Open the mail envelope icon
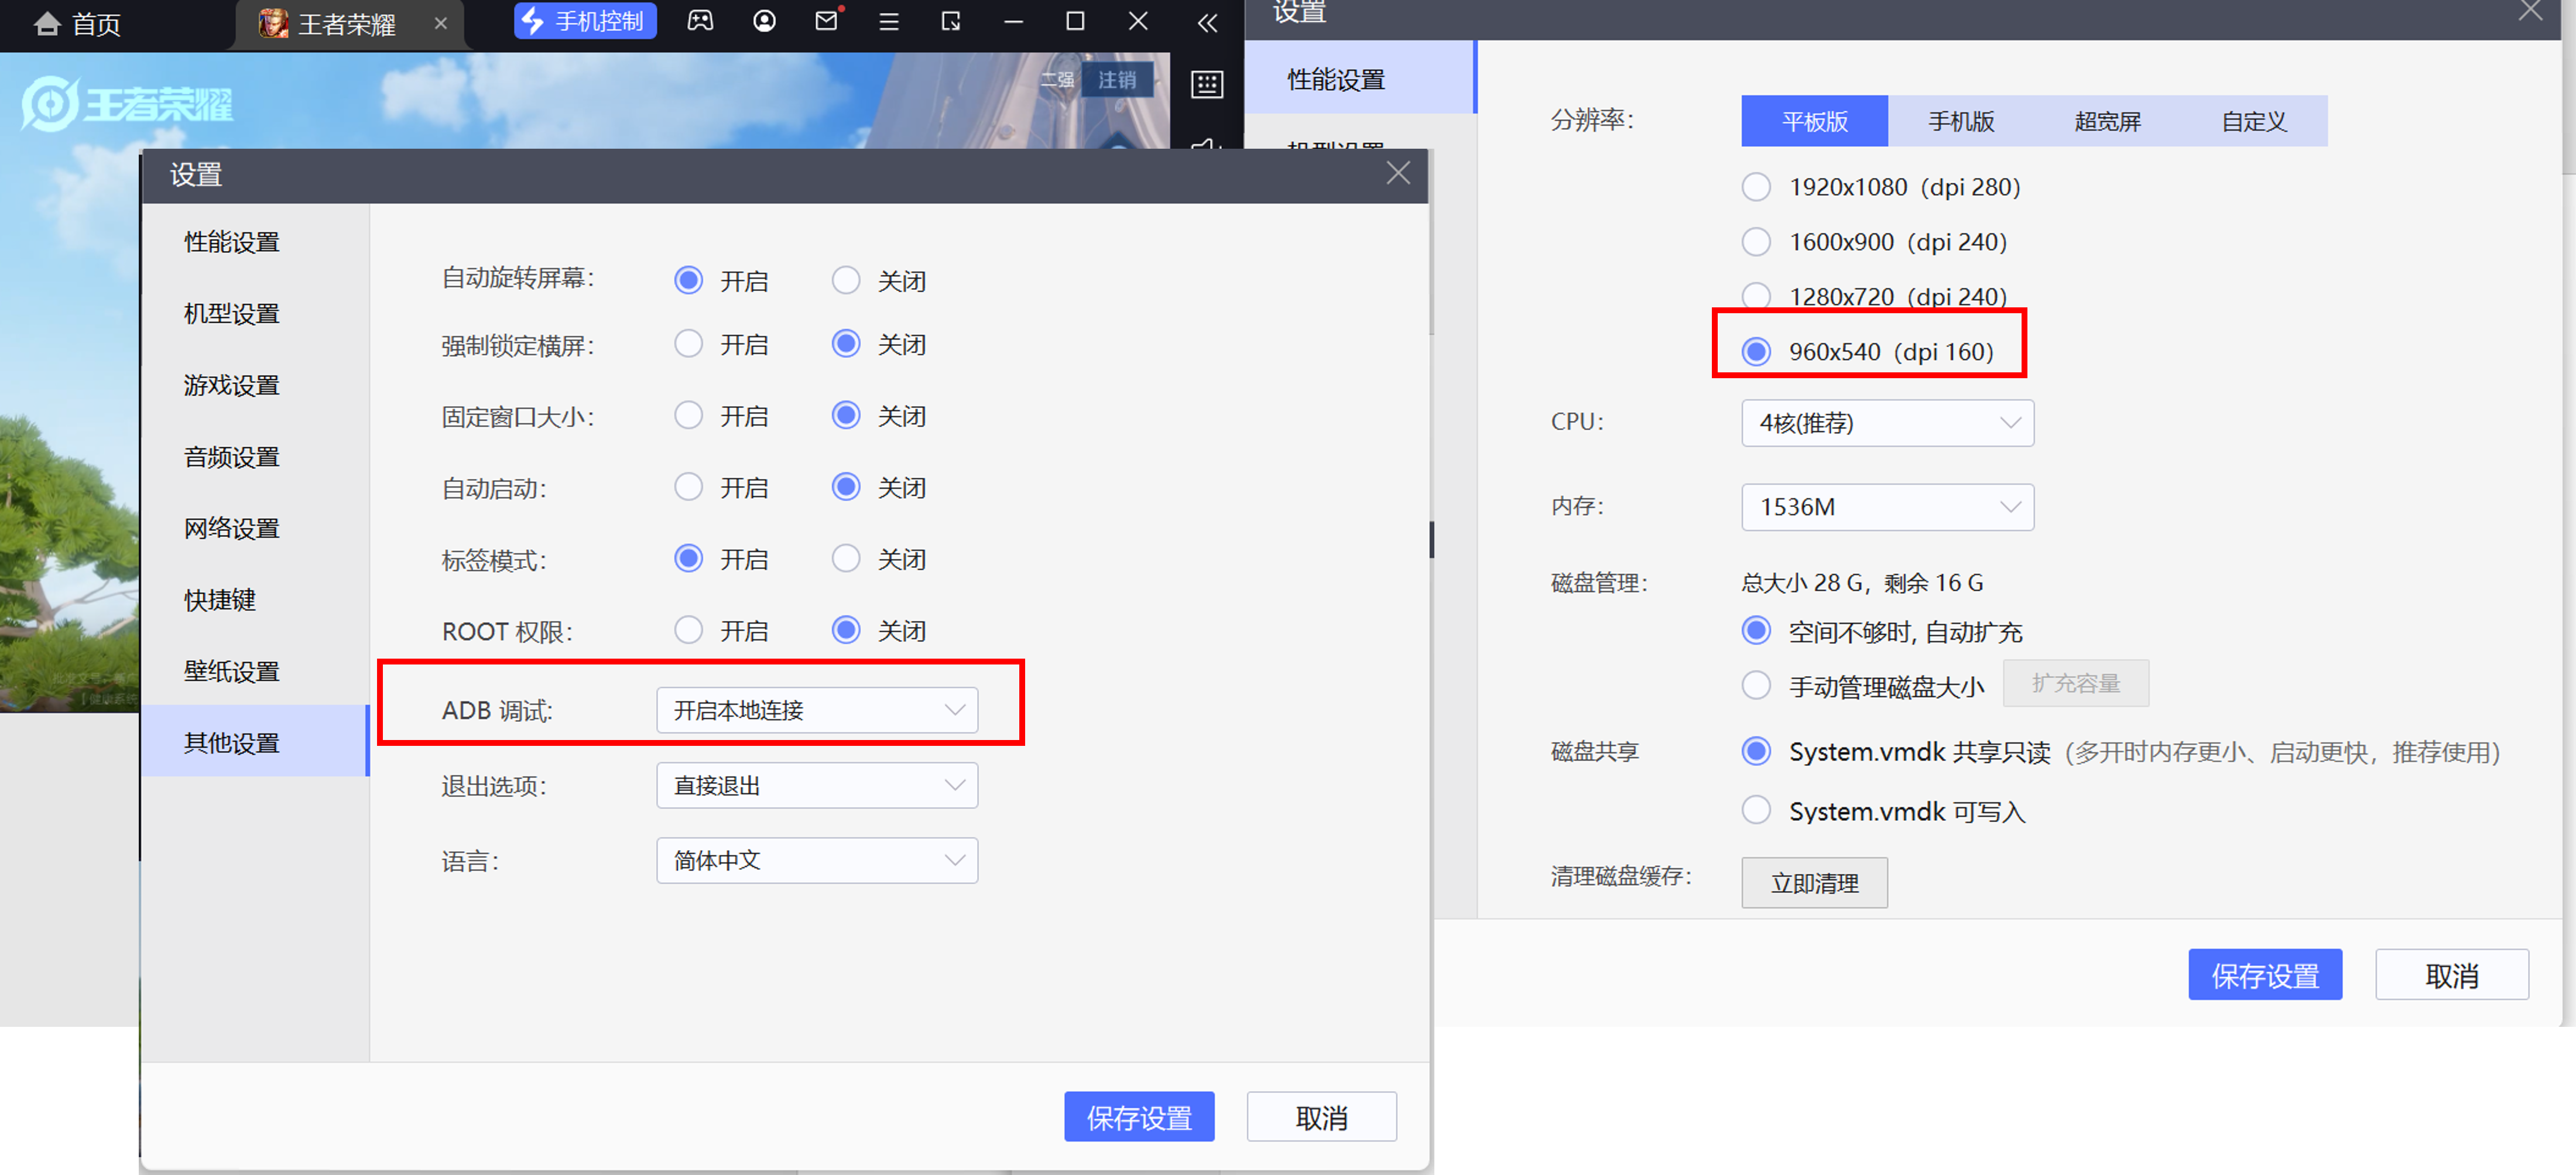 tap(827, 20)
